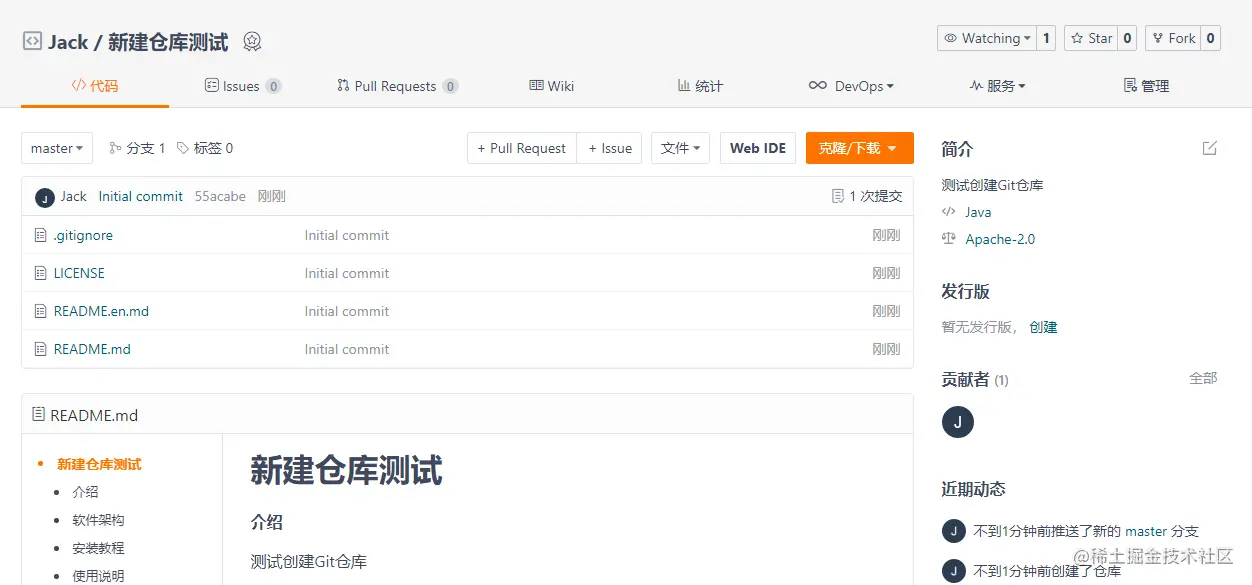
Task: Switch to the Pull Requests tab
Action: pos(398,86)
